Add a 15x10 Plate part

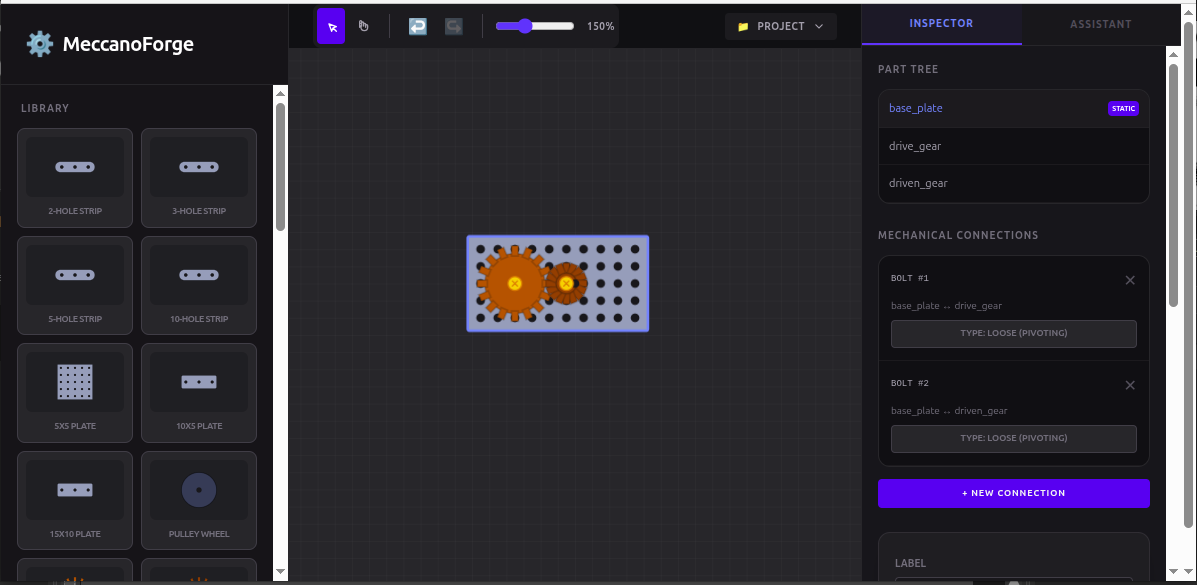[75, 501]
